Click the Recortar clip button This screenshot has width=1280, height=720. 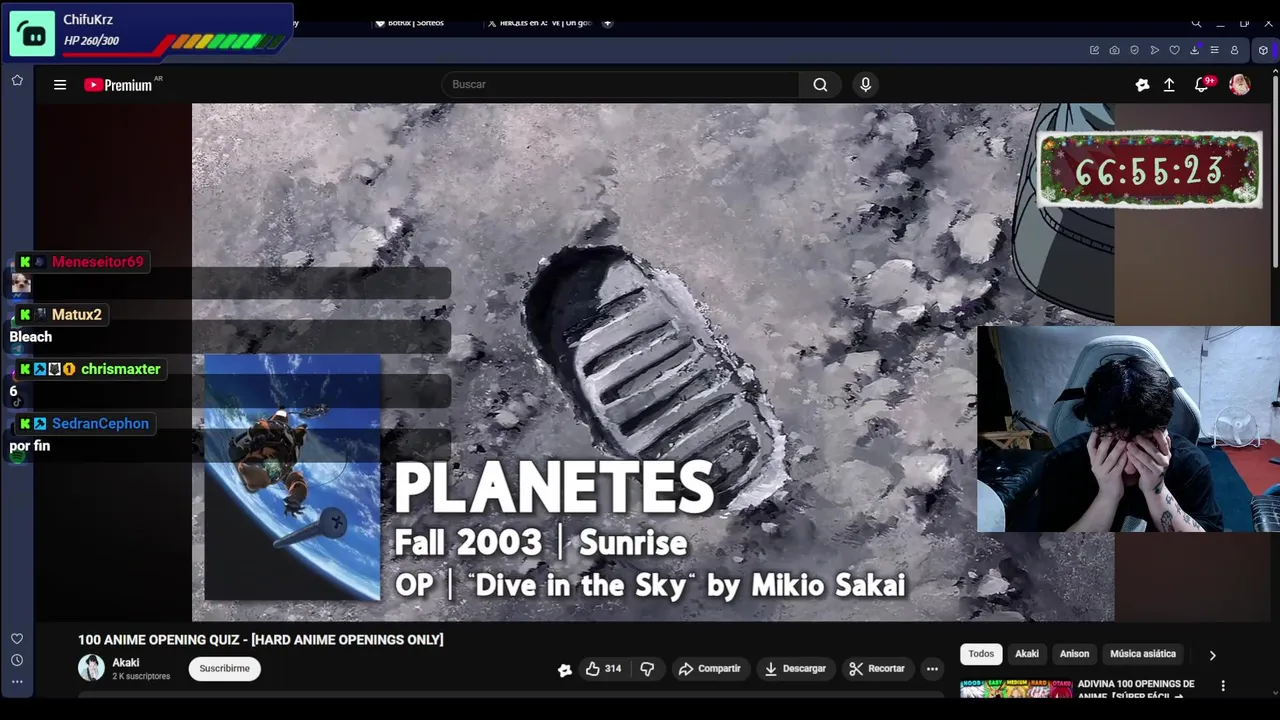[877, 669]
